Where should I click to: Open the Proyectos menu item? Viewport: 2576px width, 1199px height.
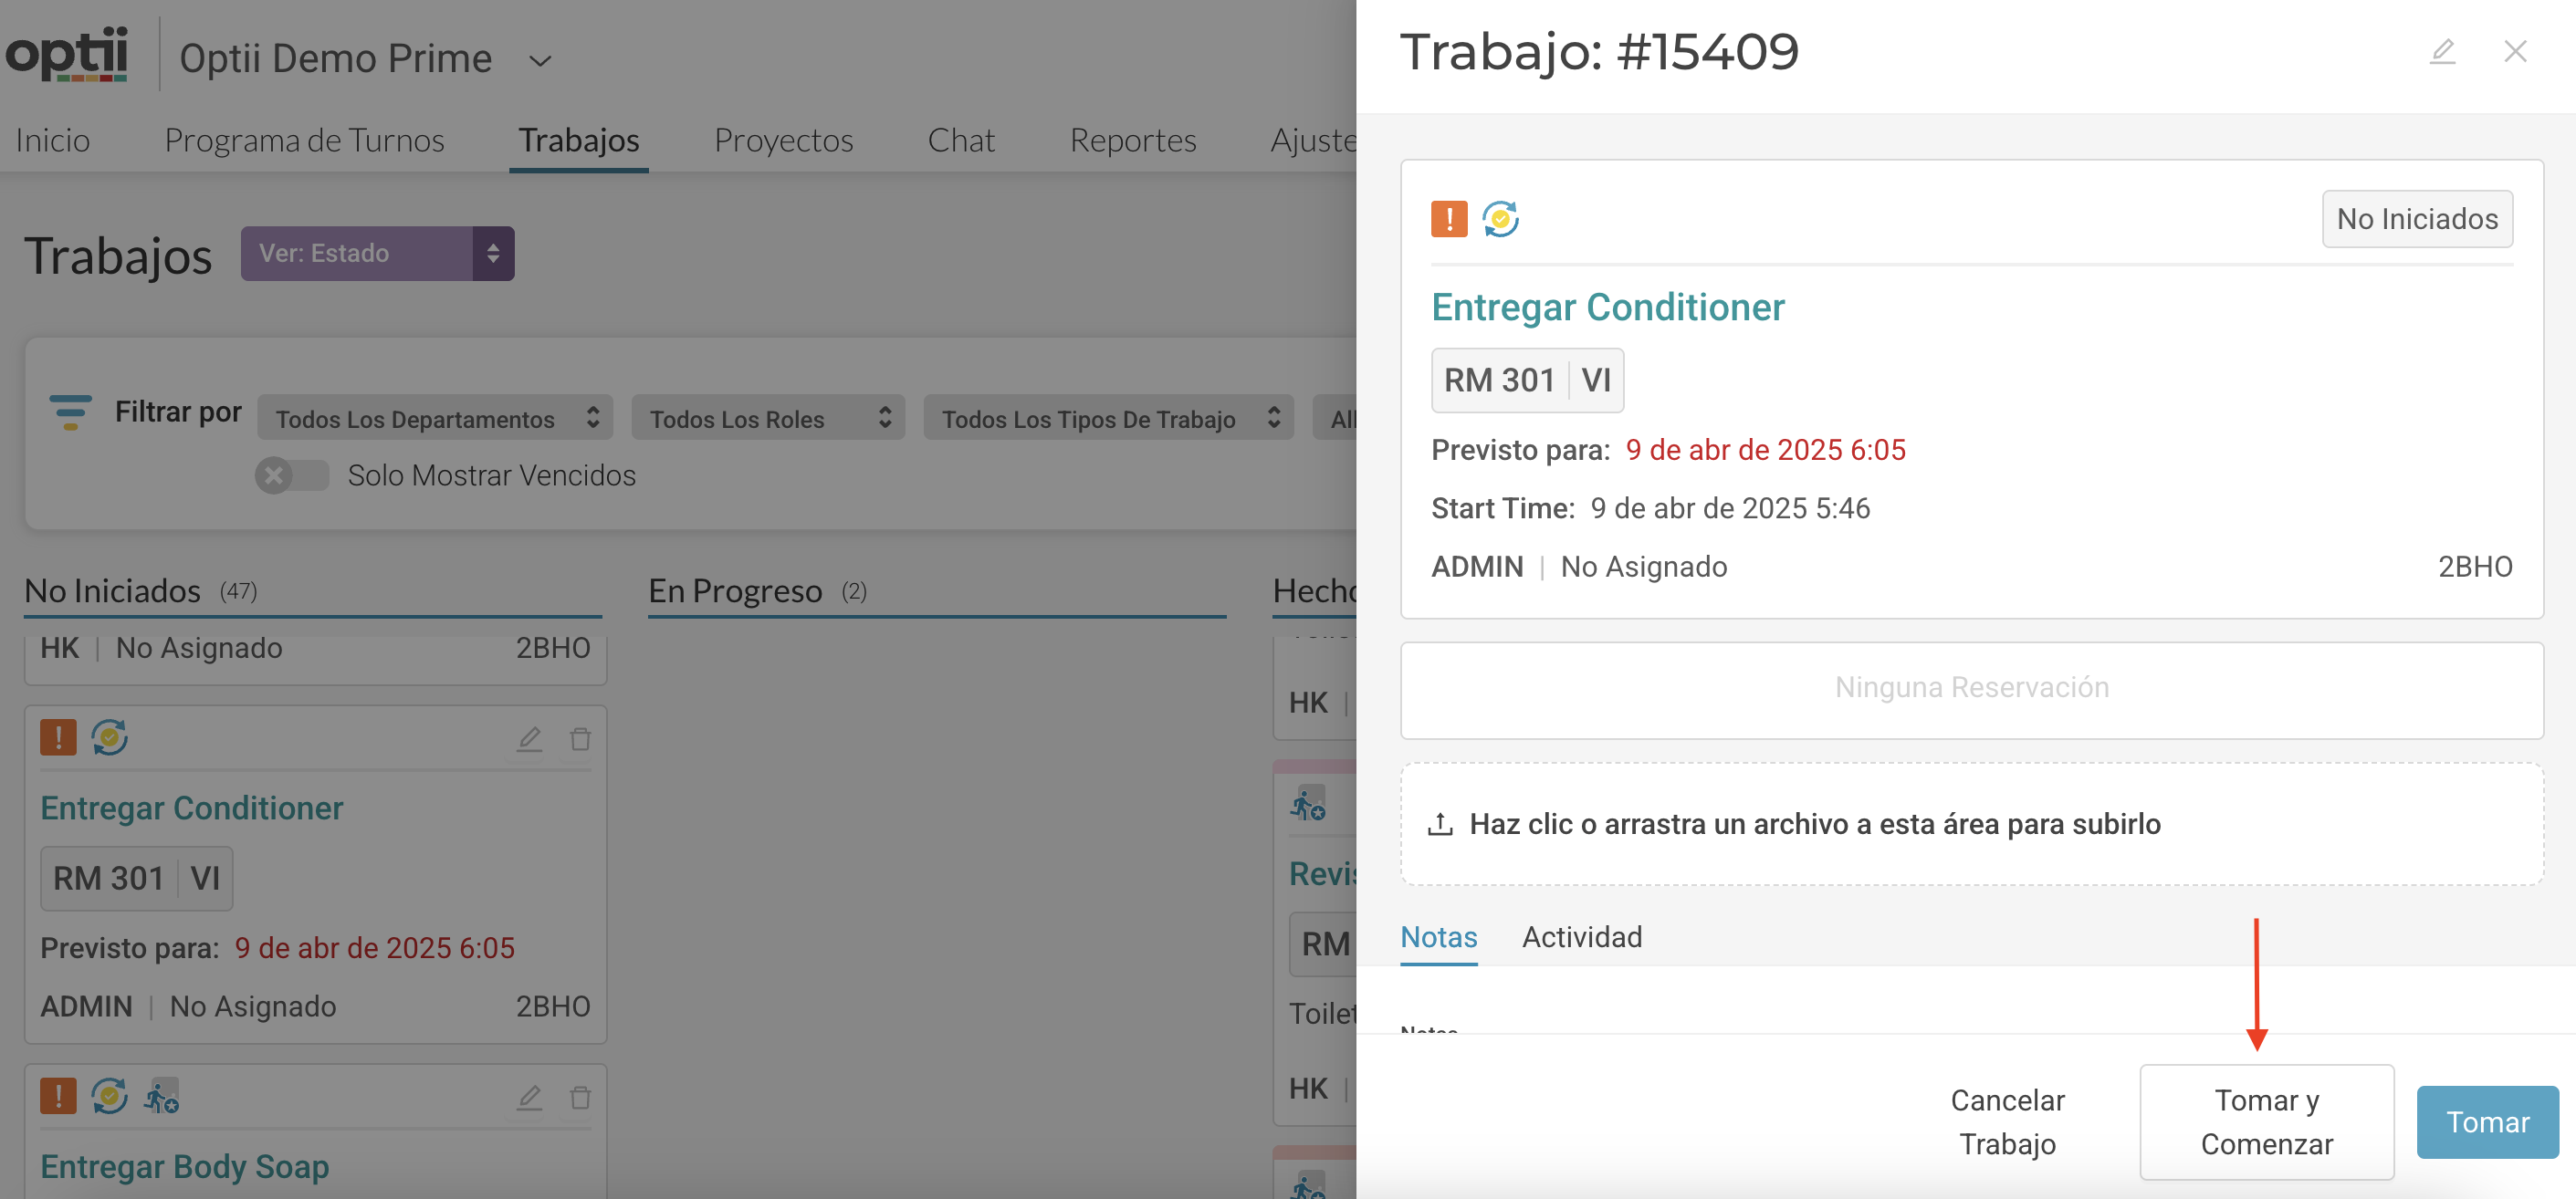(783, 141)
